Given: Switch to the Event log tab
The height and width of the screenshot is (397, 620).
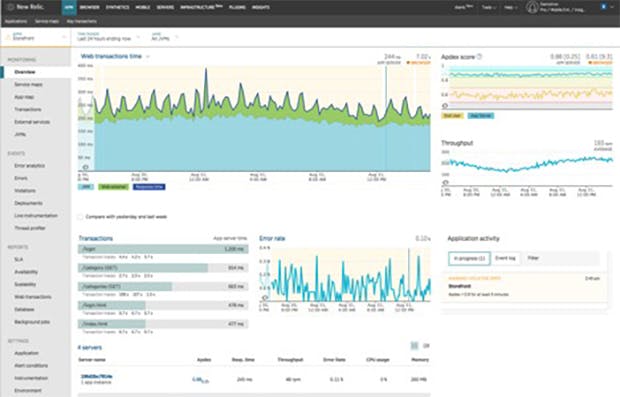Looking at the screenshot, I should [x=505, y=259].
